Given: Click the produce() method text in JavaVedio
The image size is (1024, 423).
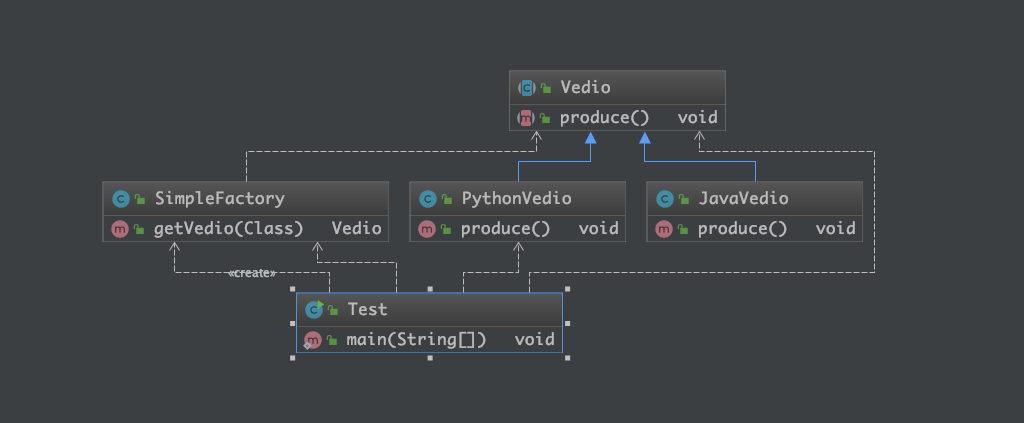Looking at the screenshot, I should pos(742,229).
